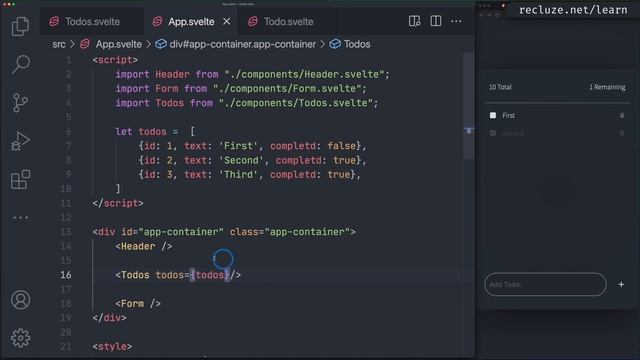This screenshot has width=640, height=360.
Task: Open the Search view in the activity bar
Action: 20,64
